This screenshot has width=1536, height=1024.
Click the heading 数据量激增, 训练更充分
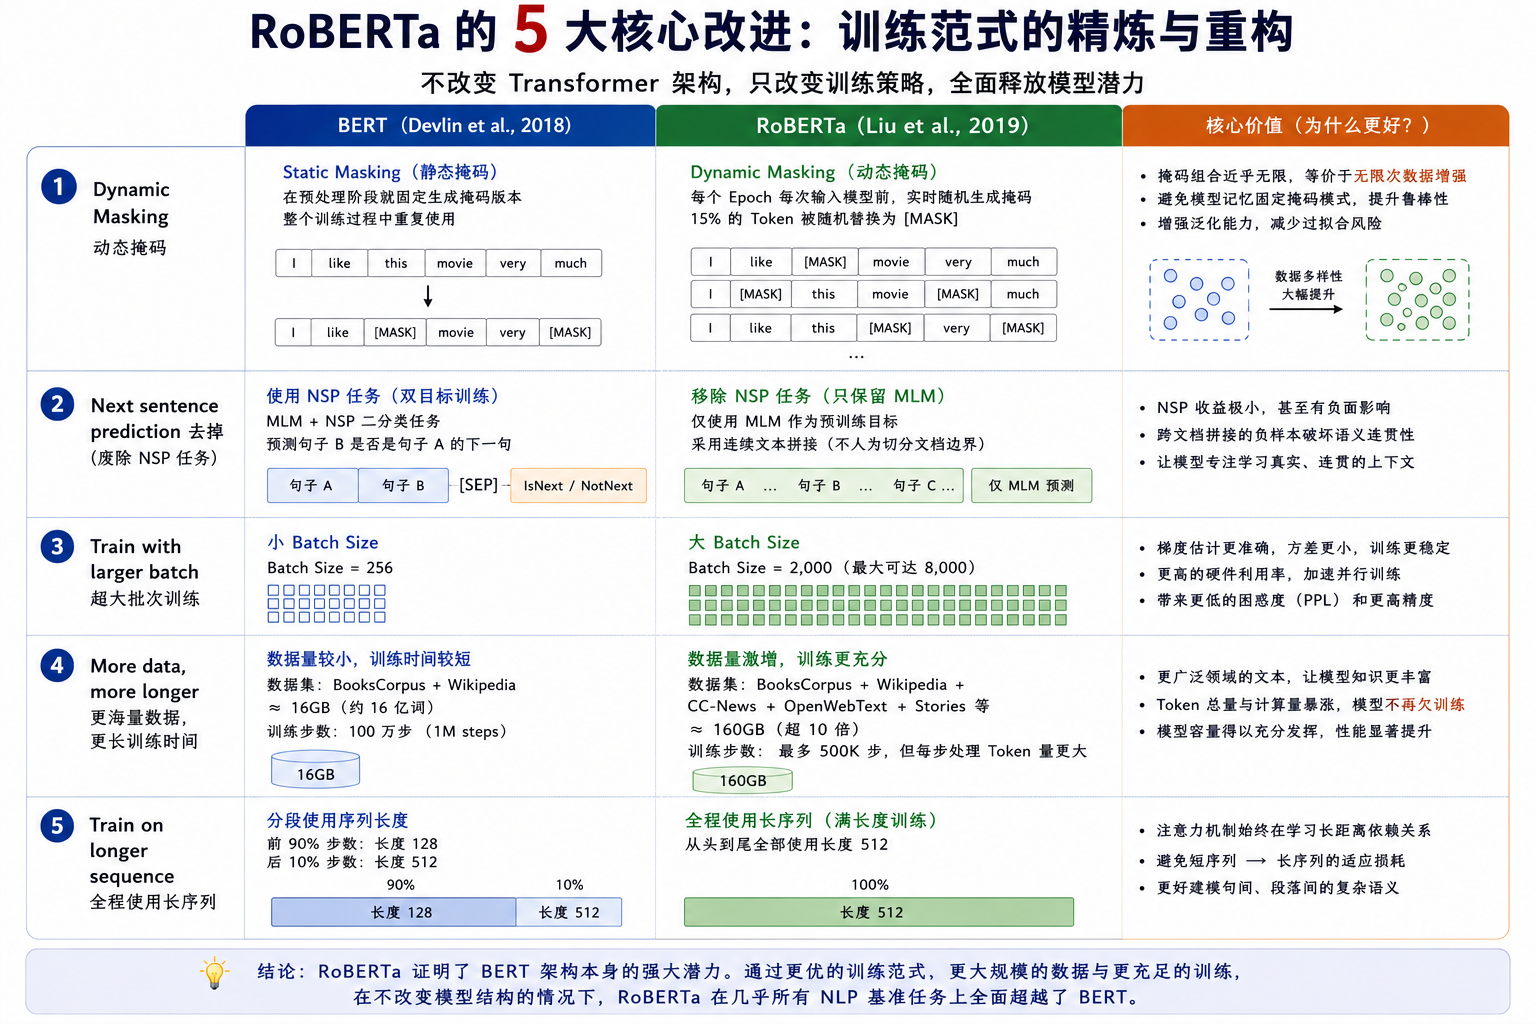(788, 659)
